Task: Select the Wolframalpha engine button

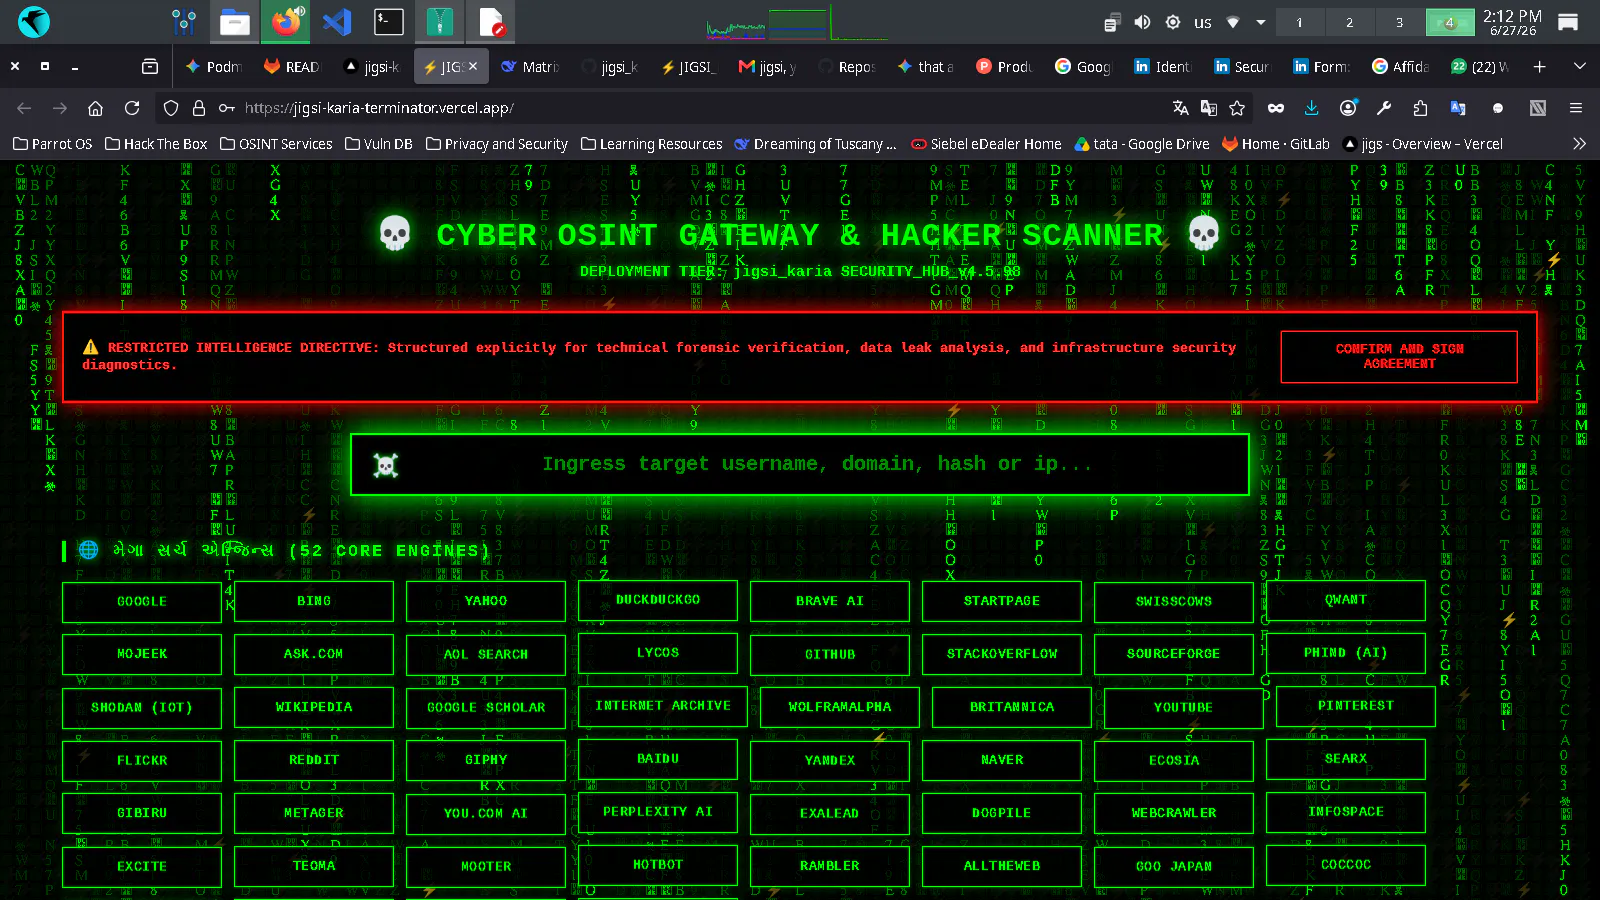Action: [840, 707]
